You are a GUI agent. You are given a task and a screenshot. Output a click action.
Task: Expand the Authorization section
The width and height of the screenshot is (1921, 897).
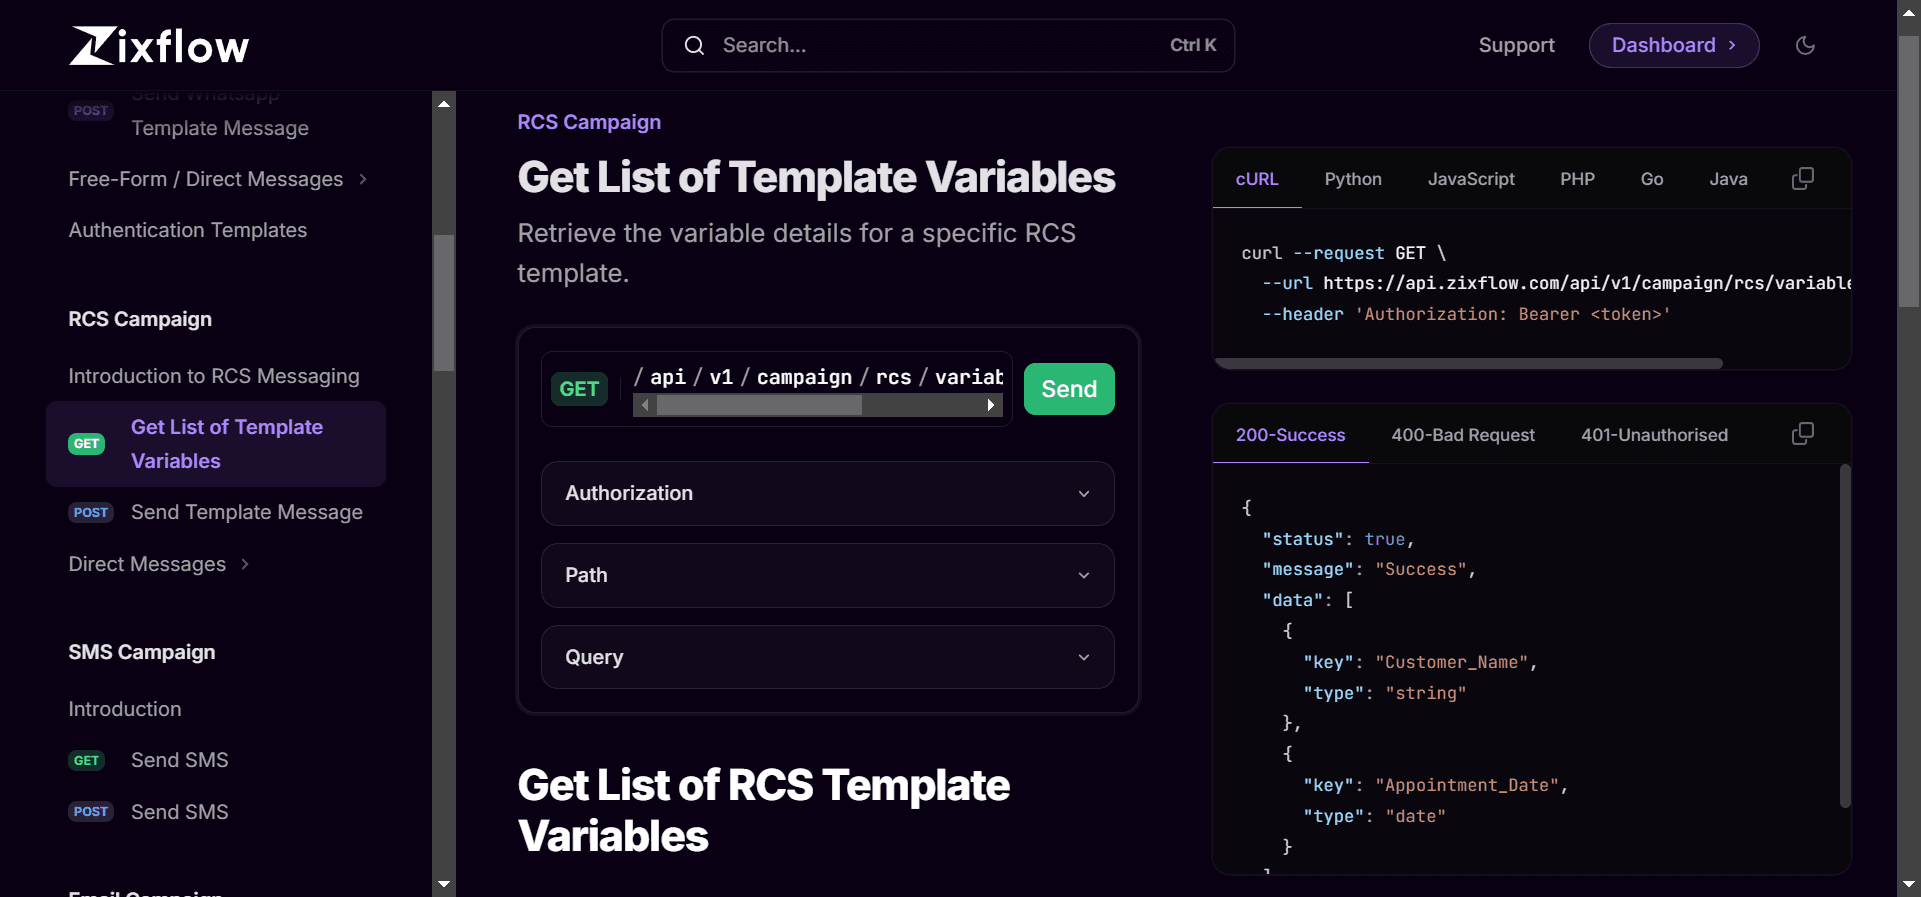click(x=827, y=493)
